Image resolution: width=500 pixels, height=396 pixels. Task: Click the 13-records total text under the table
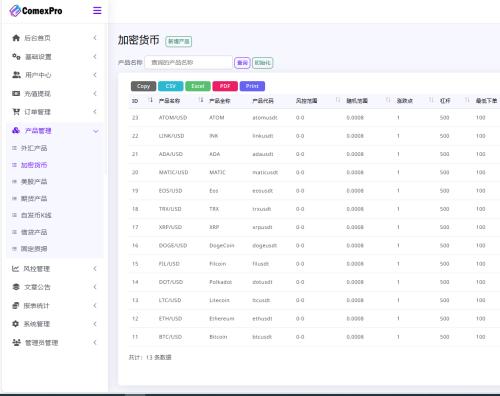150,357
